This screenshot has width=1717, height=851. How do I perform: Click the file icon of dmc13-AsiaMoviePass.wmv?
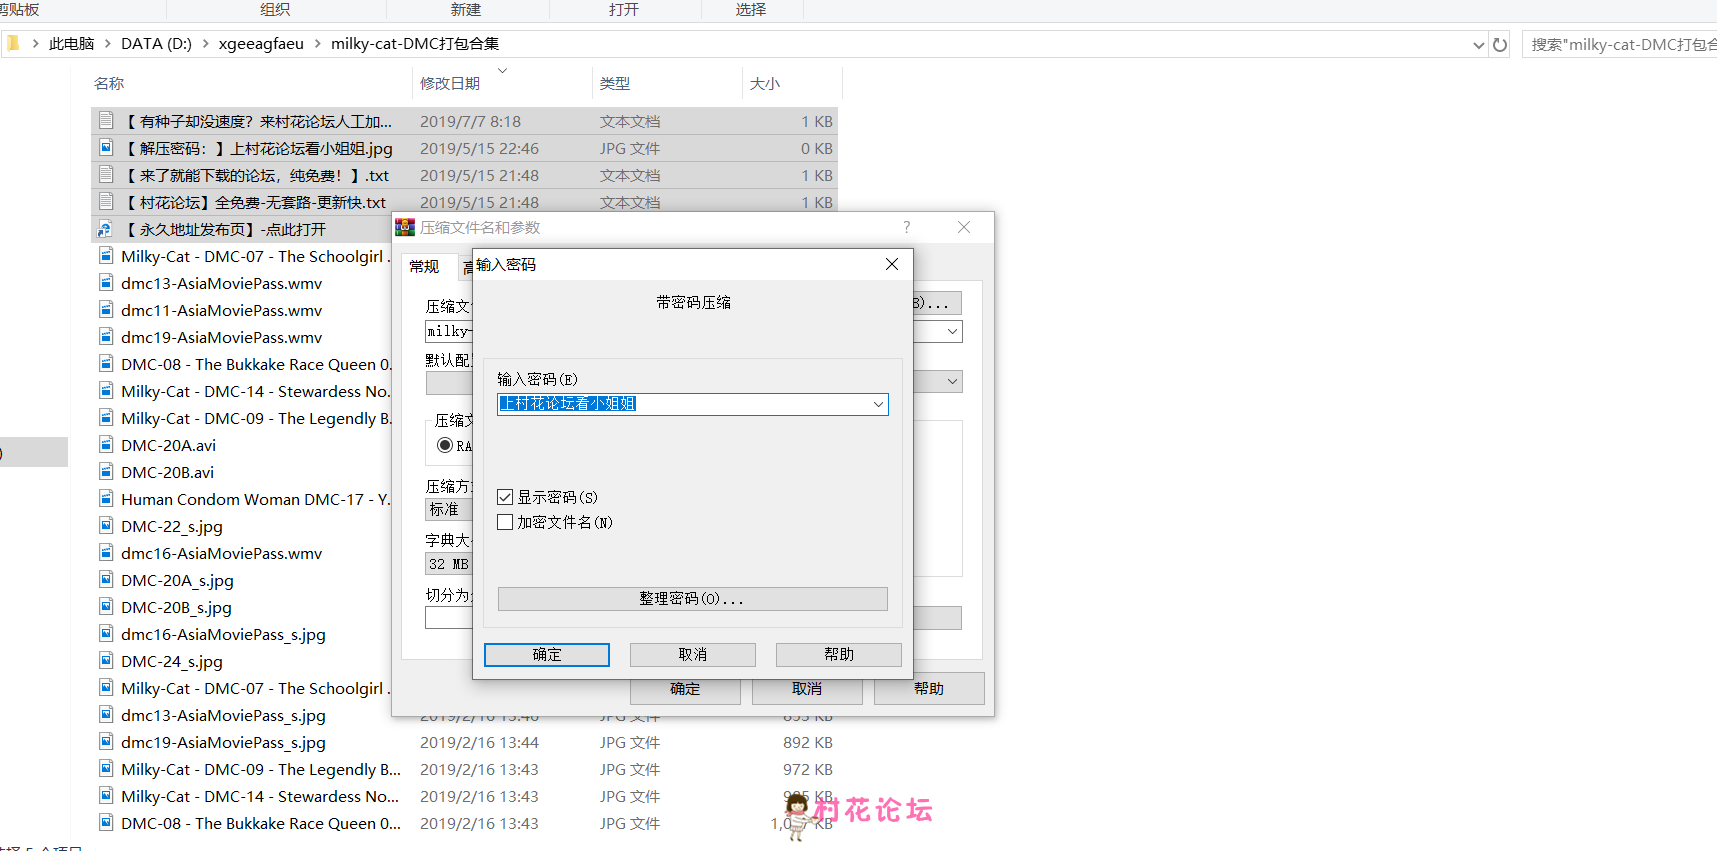[x=106, y=283]
